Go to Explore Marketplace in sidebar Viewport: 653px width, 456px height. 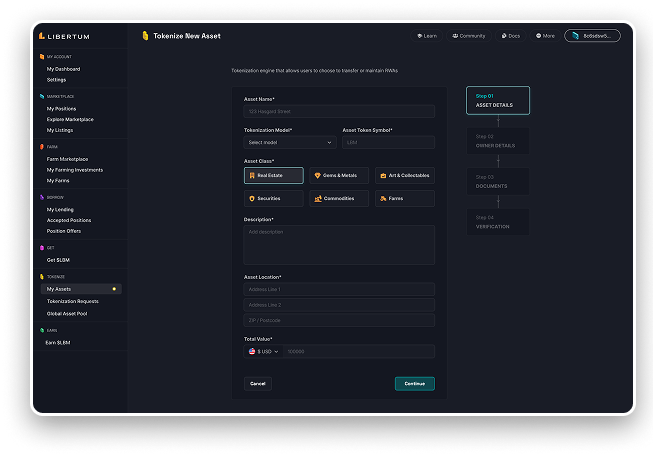tap(70, 119)
